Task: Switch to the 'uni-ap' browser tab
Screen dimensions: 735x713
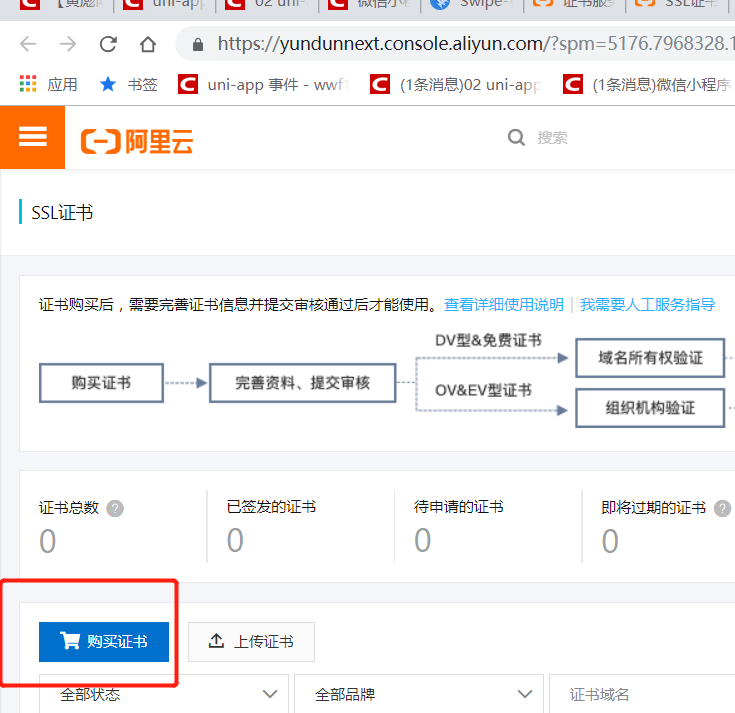Action: click(164, 6)
